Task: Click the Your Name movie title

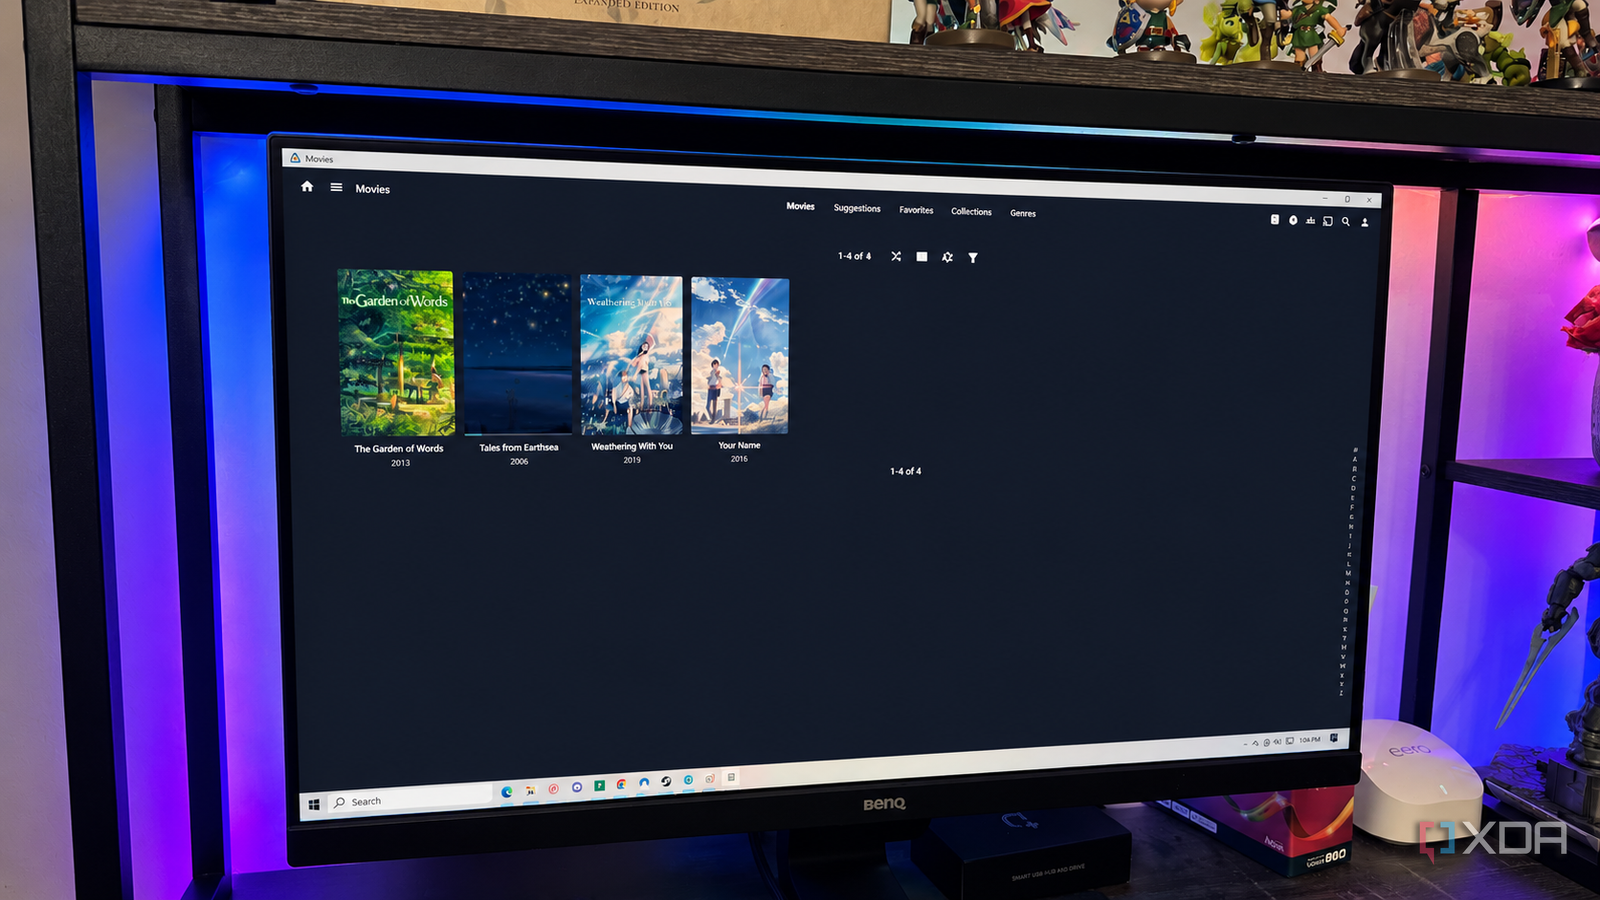Action: [x=739, y=445]
